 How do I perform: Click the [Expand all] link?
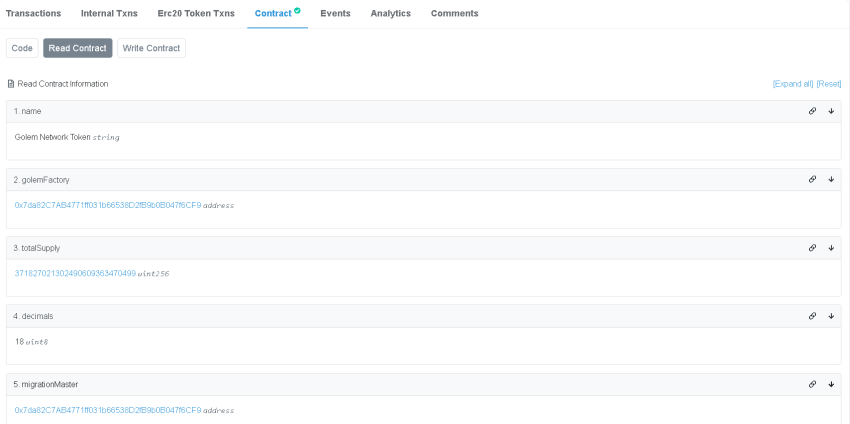pyautogui.click(x=793, y=84)
